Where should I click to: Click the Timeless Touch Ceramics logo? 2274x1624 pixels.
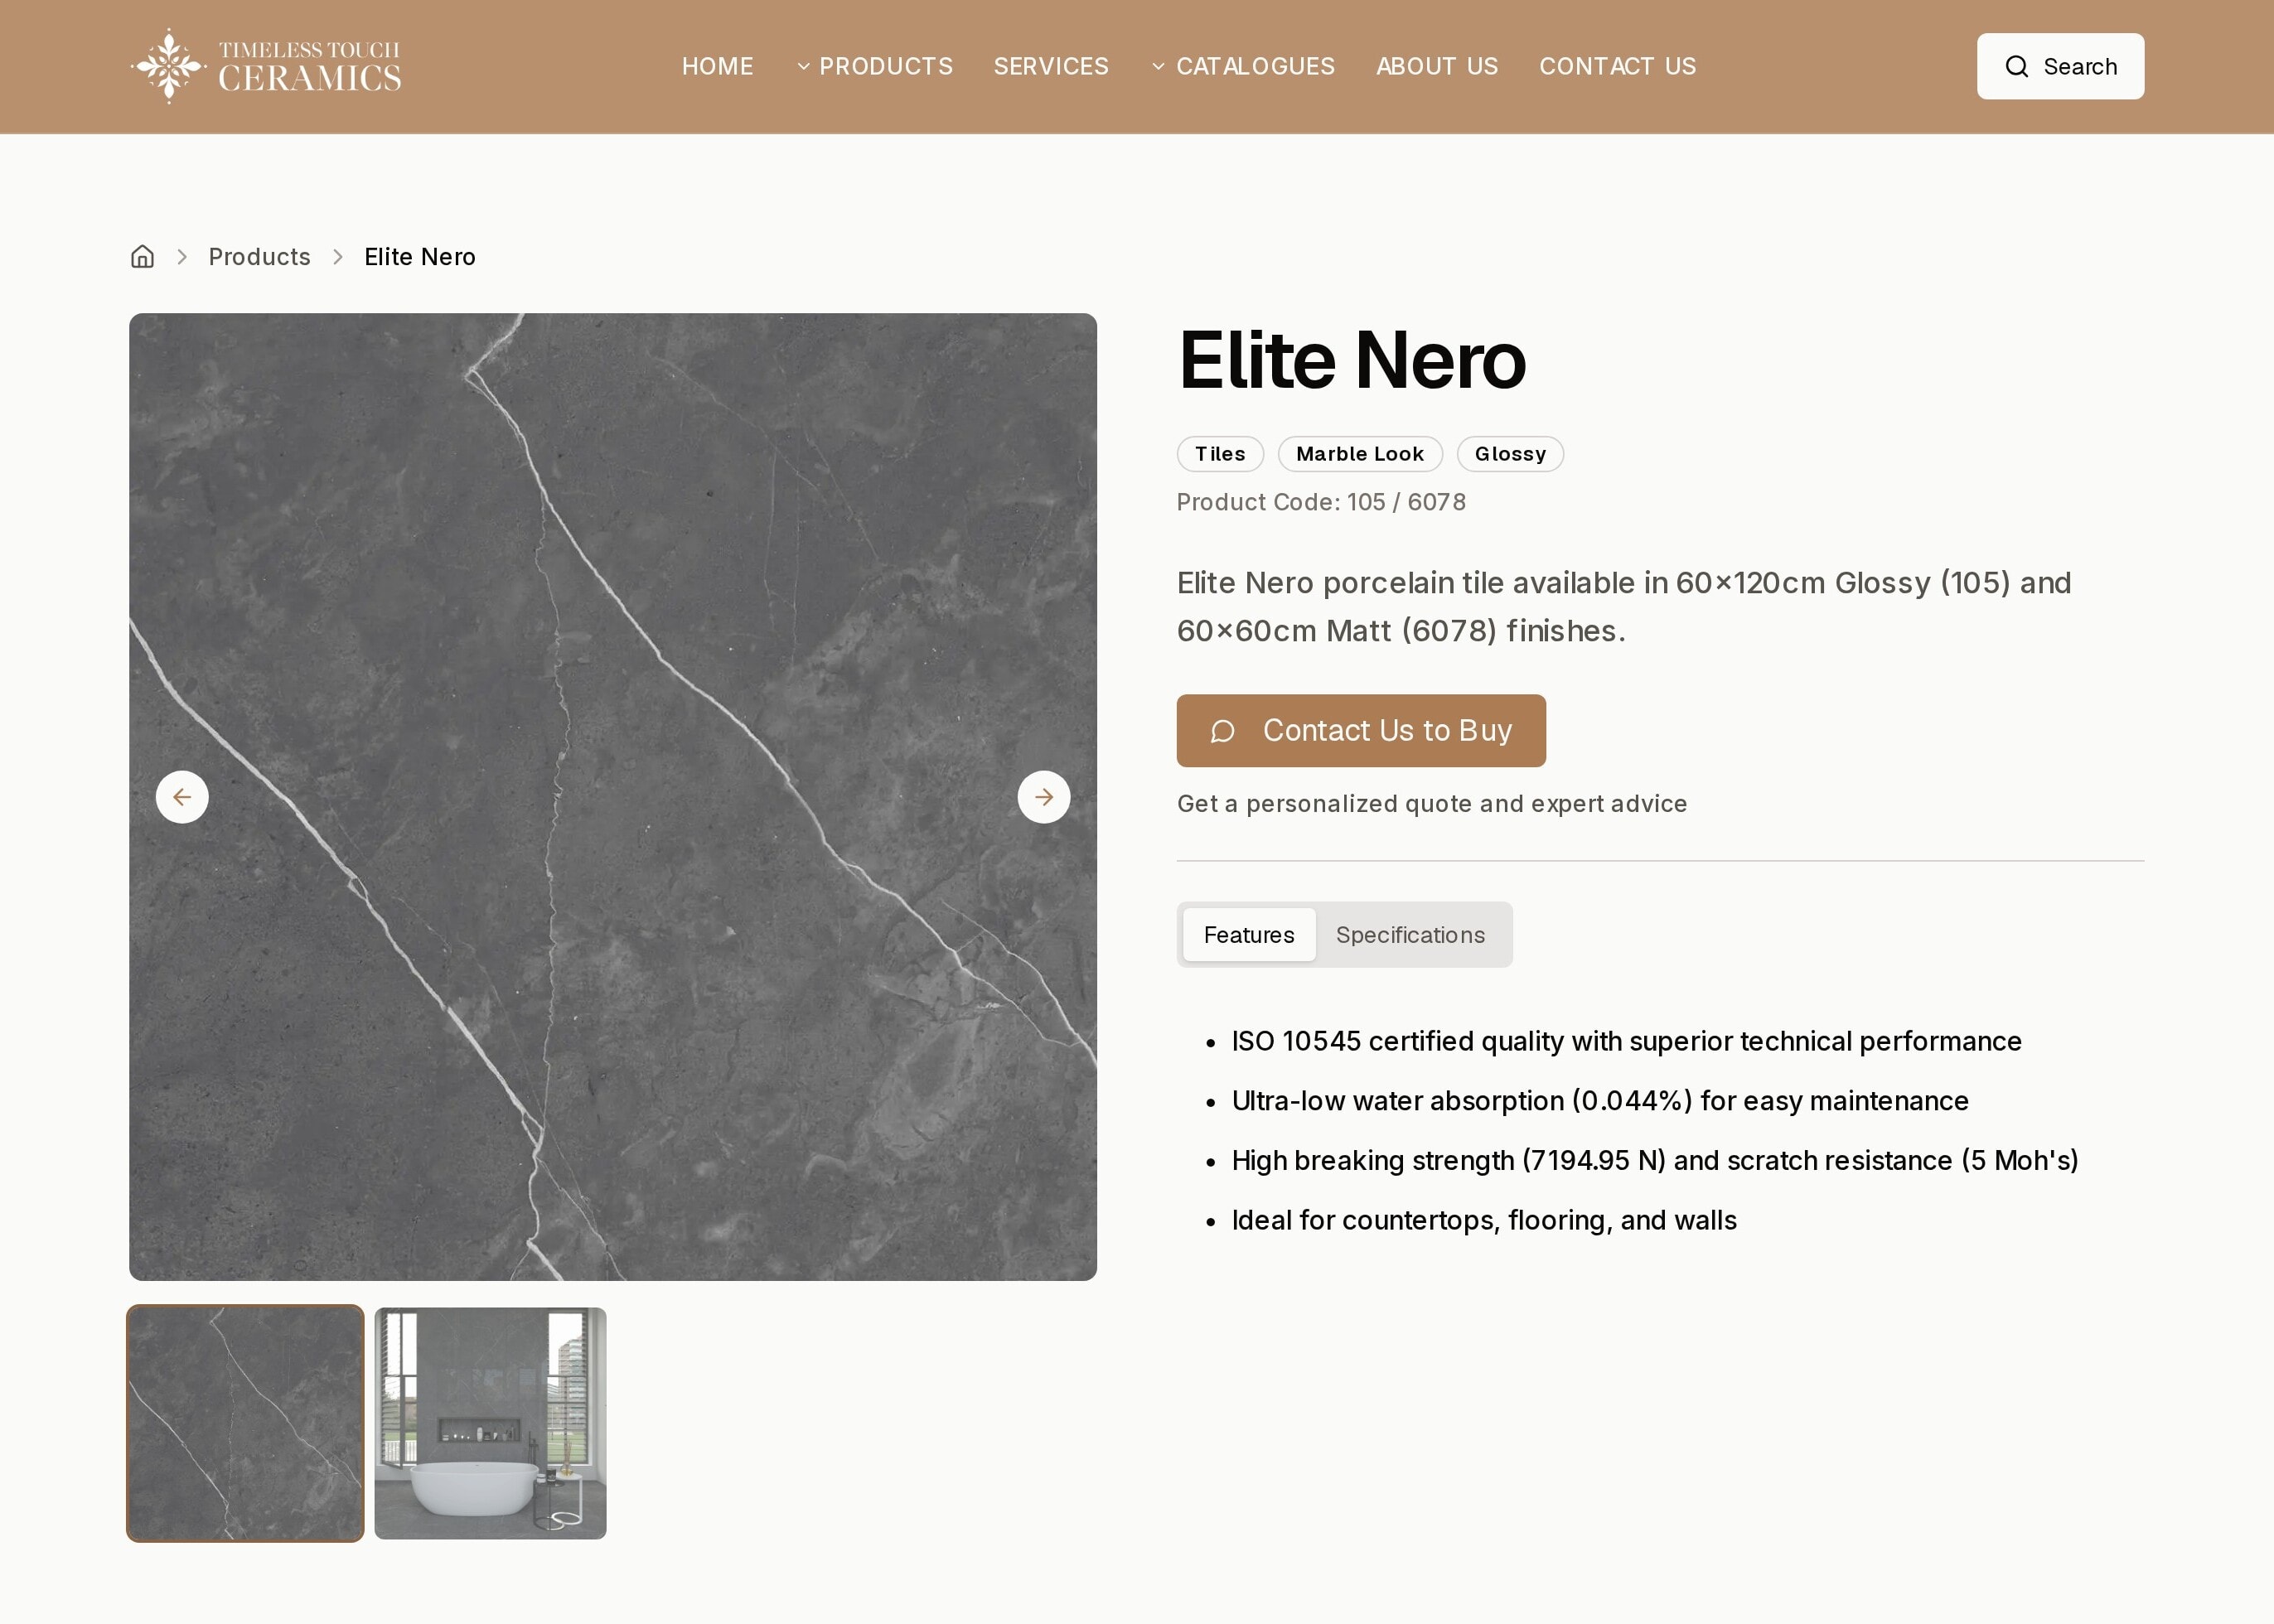[266, 66]
